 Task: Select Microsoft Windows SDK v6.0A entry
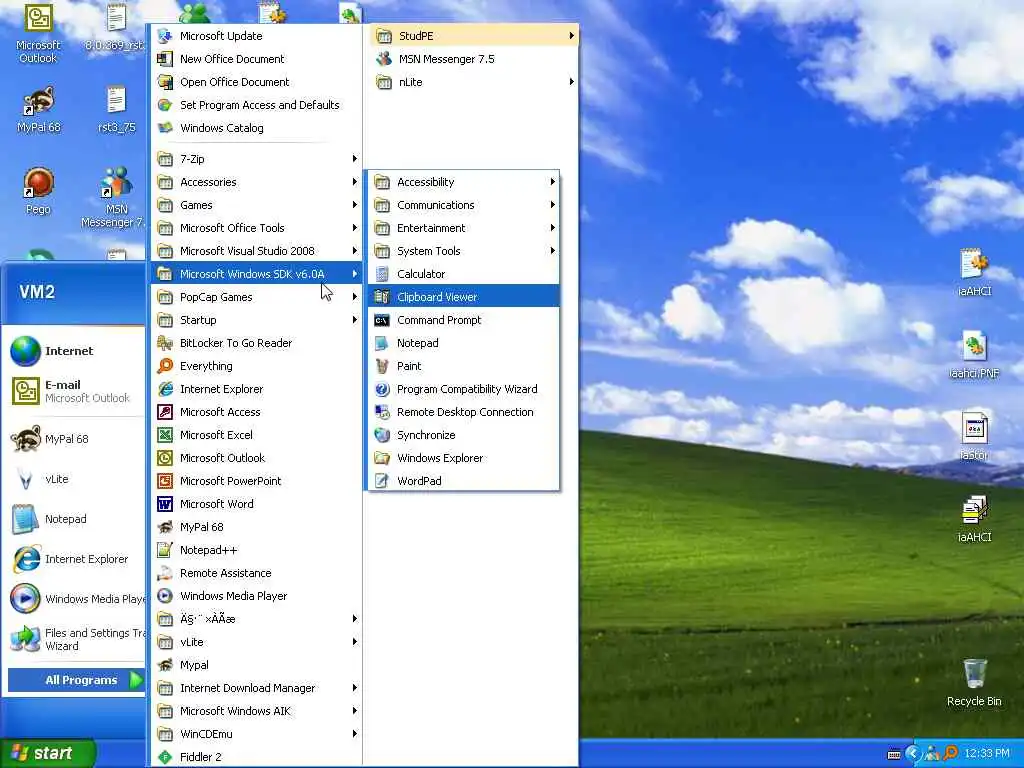click(257, 274)
